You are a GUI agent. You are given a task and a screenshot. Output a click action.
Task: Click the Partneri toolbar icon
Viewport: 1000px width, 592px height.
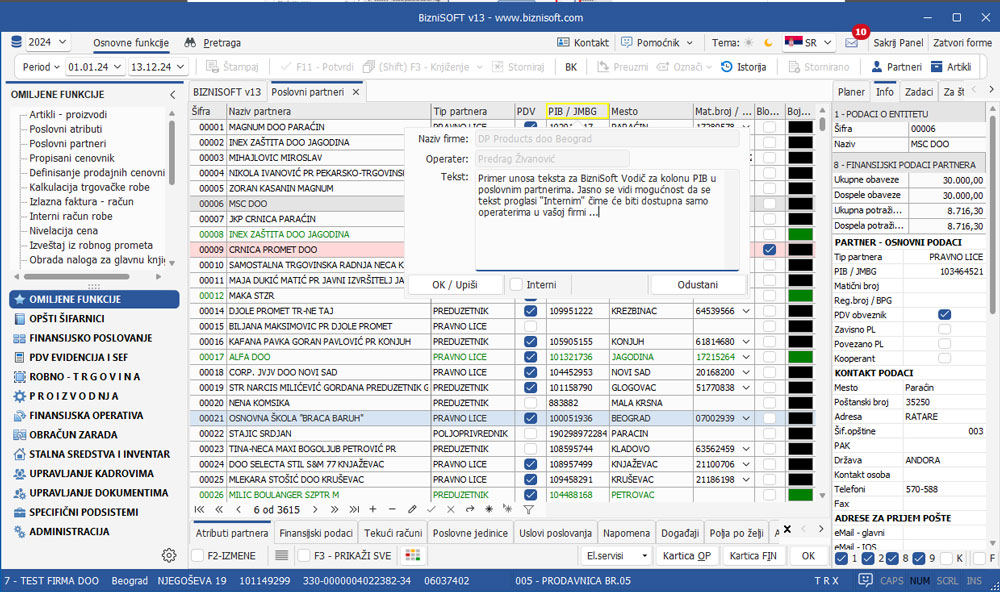(877, 67)
